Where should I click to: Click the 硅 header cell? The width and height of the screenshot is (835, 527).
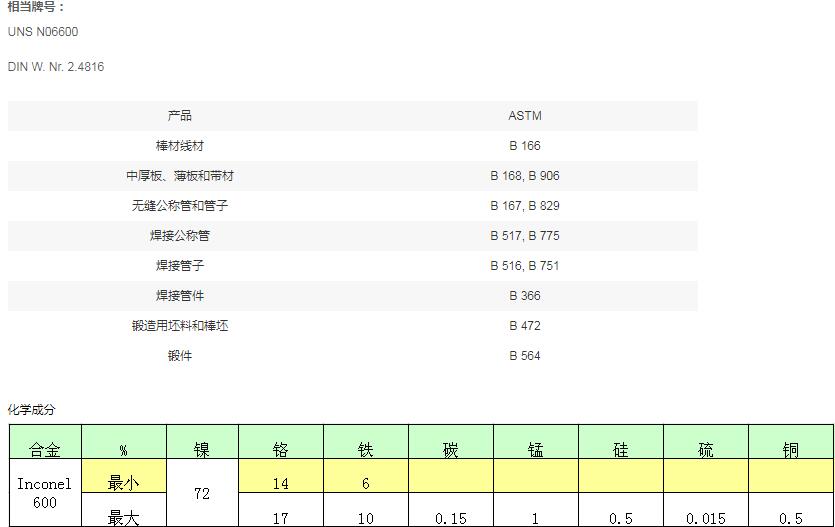[x=621, y=442]
